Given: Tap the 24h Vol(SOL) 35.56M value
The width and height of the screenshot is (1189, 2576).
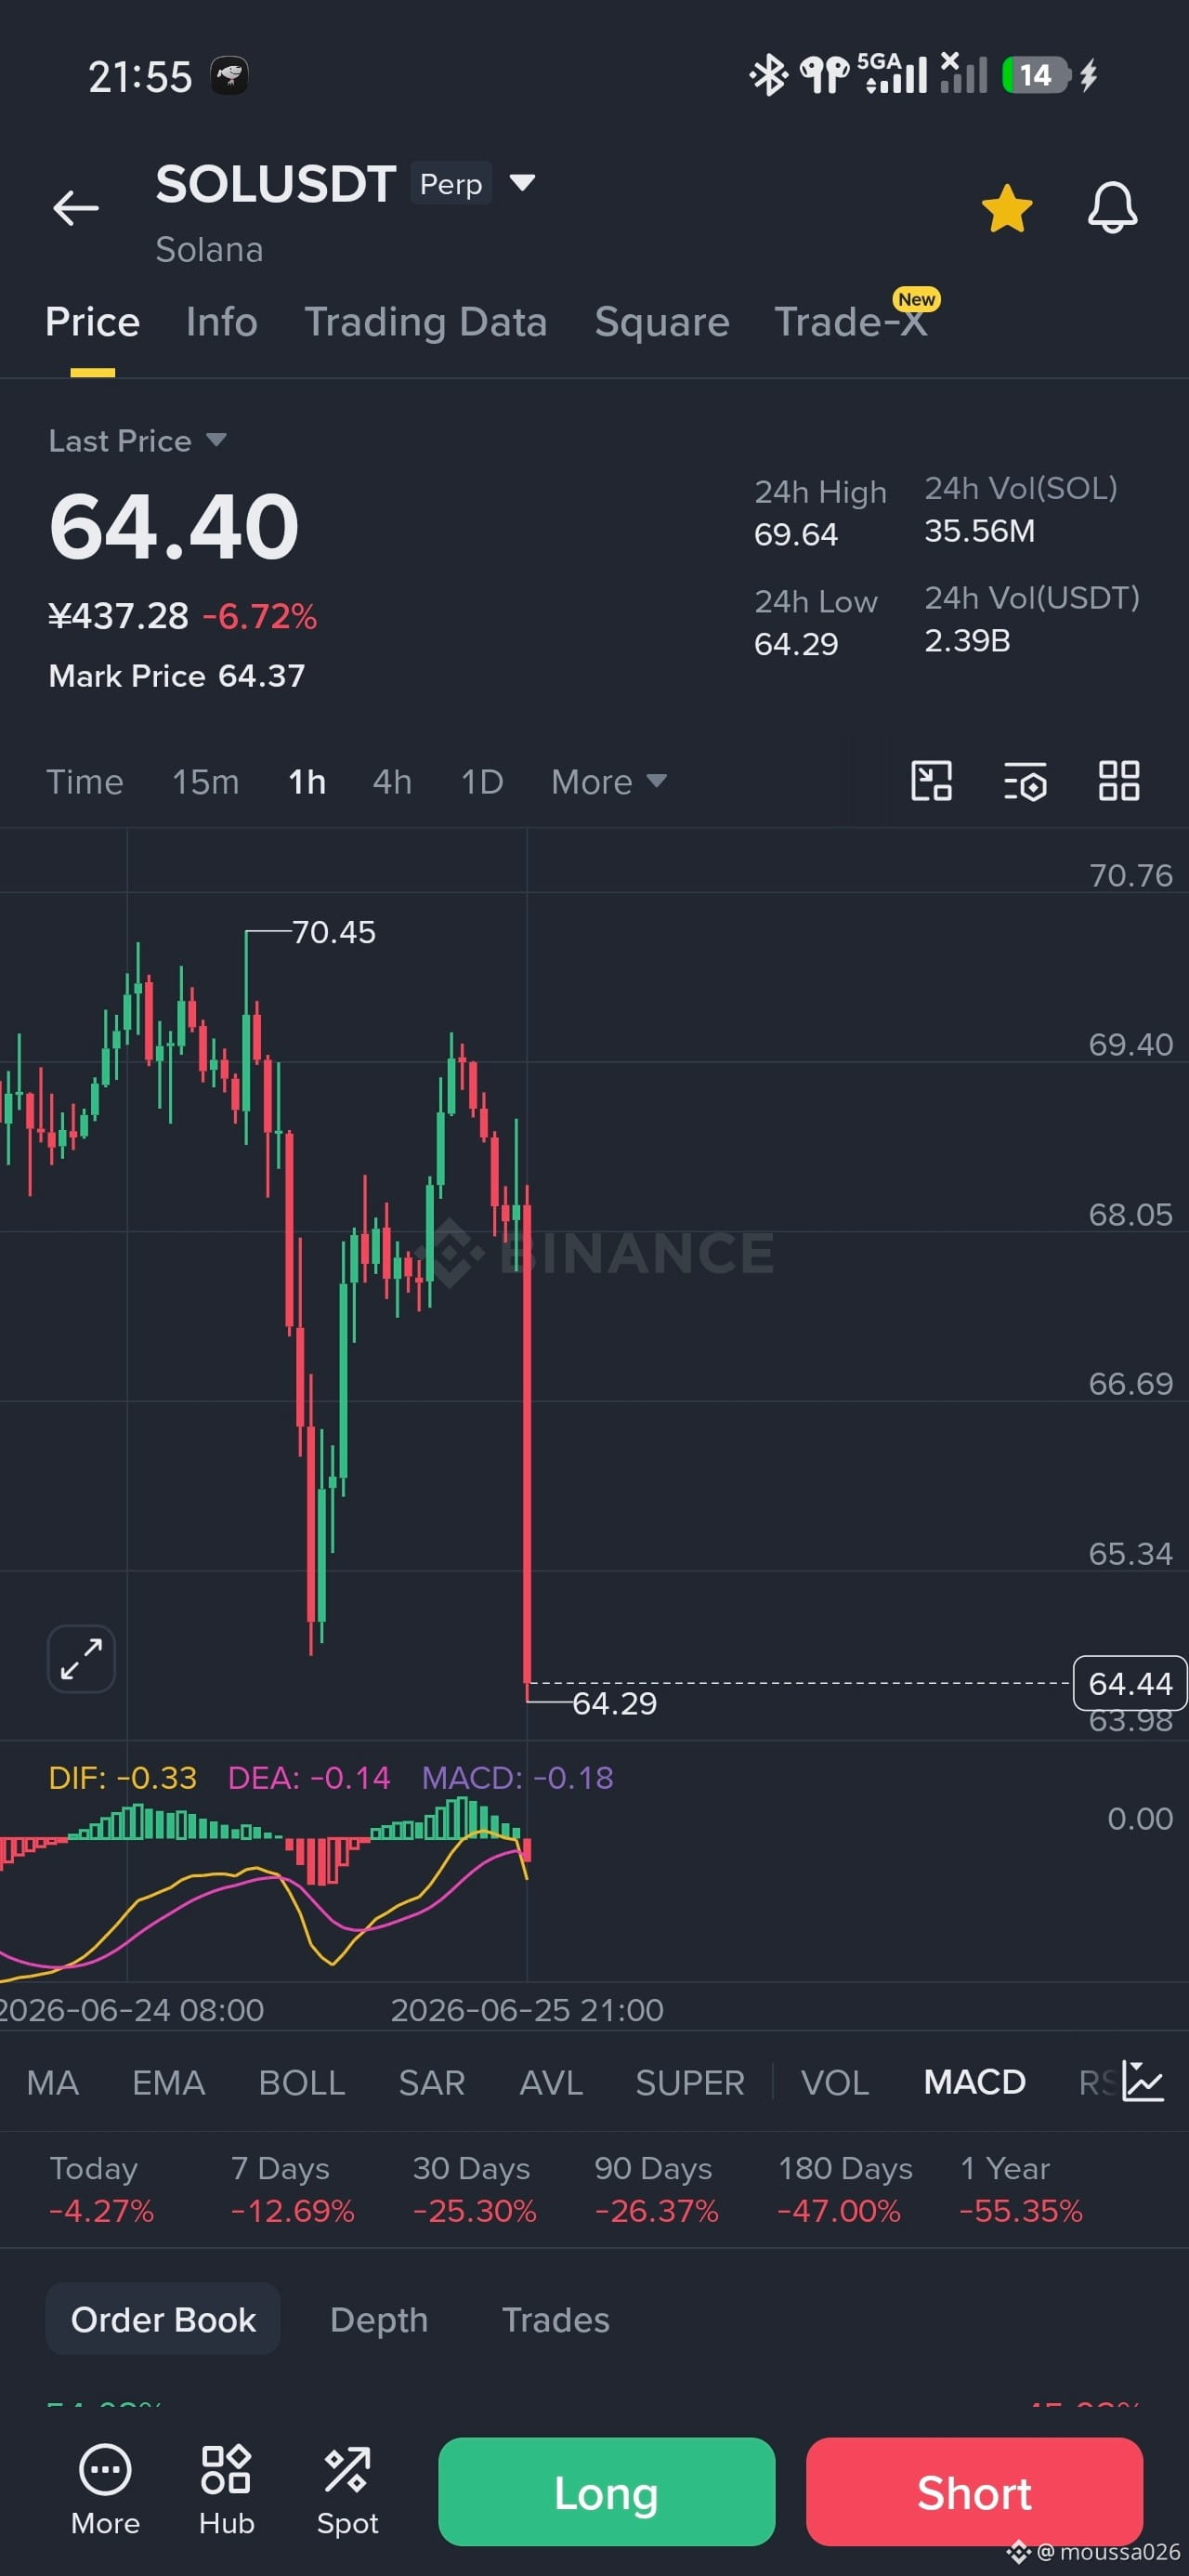Looking at the screenshot, I should pyautogui.click(x=980, y=531).
